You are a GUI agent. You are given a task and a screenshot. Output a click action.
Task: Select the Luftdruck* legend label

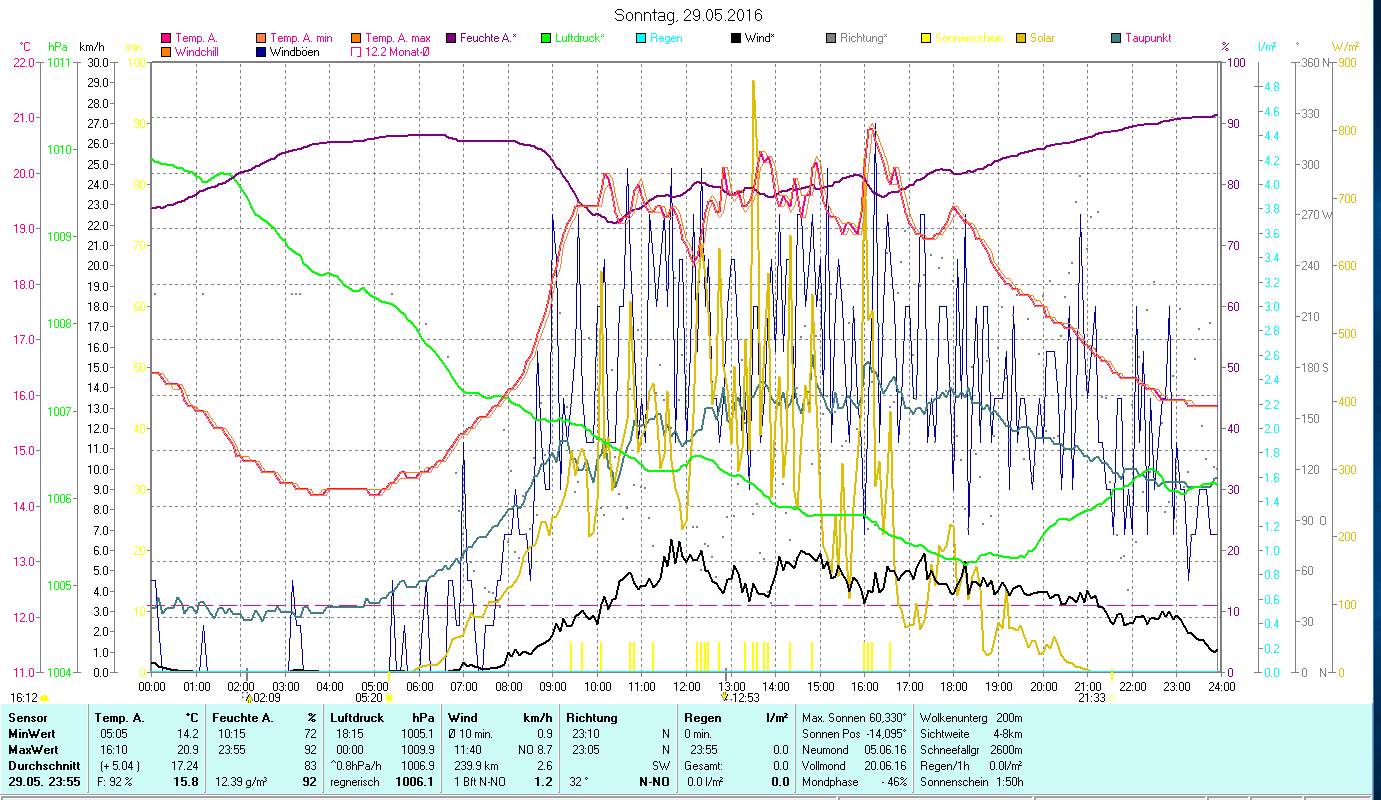pyautogui.click(x=580, y=38)
